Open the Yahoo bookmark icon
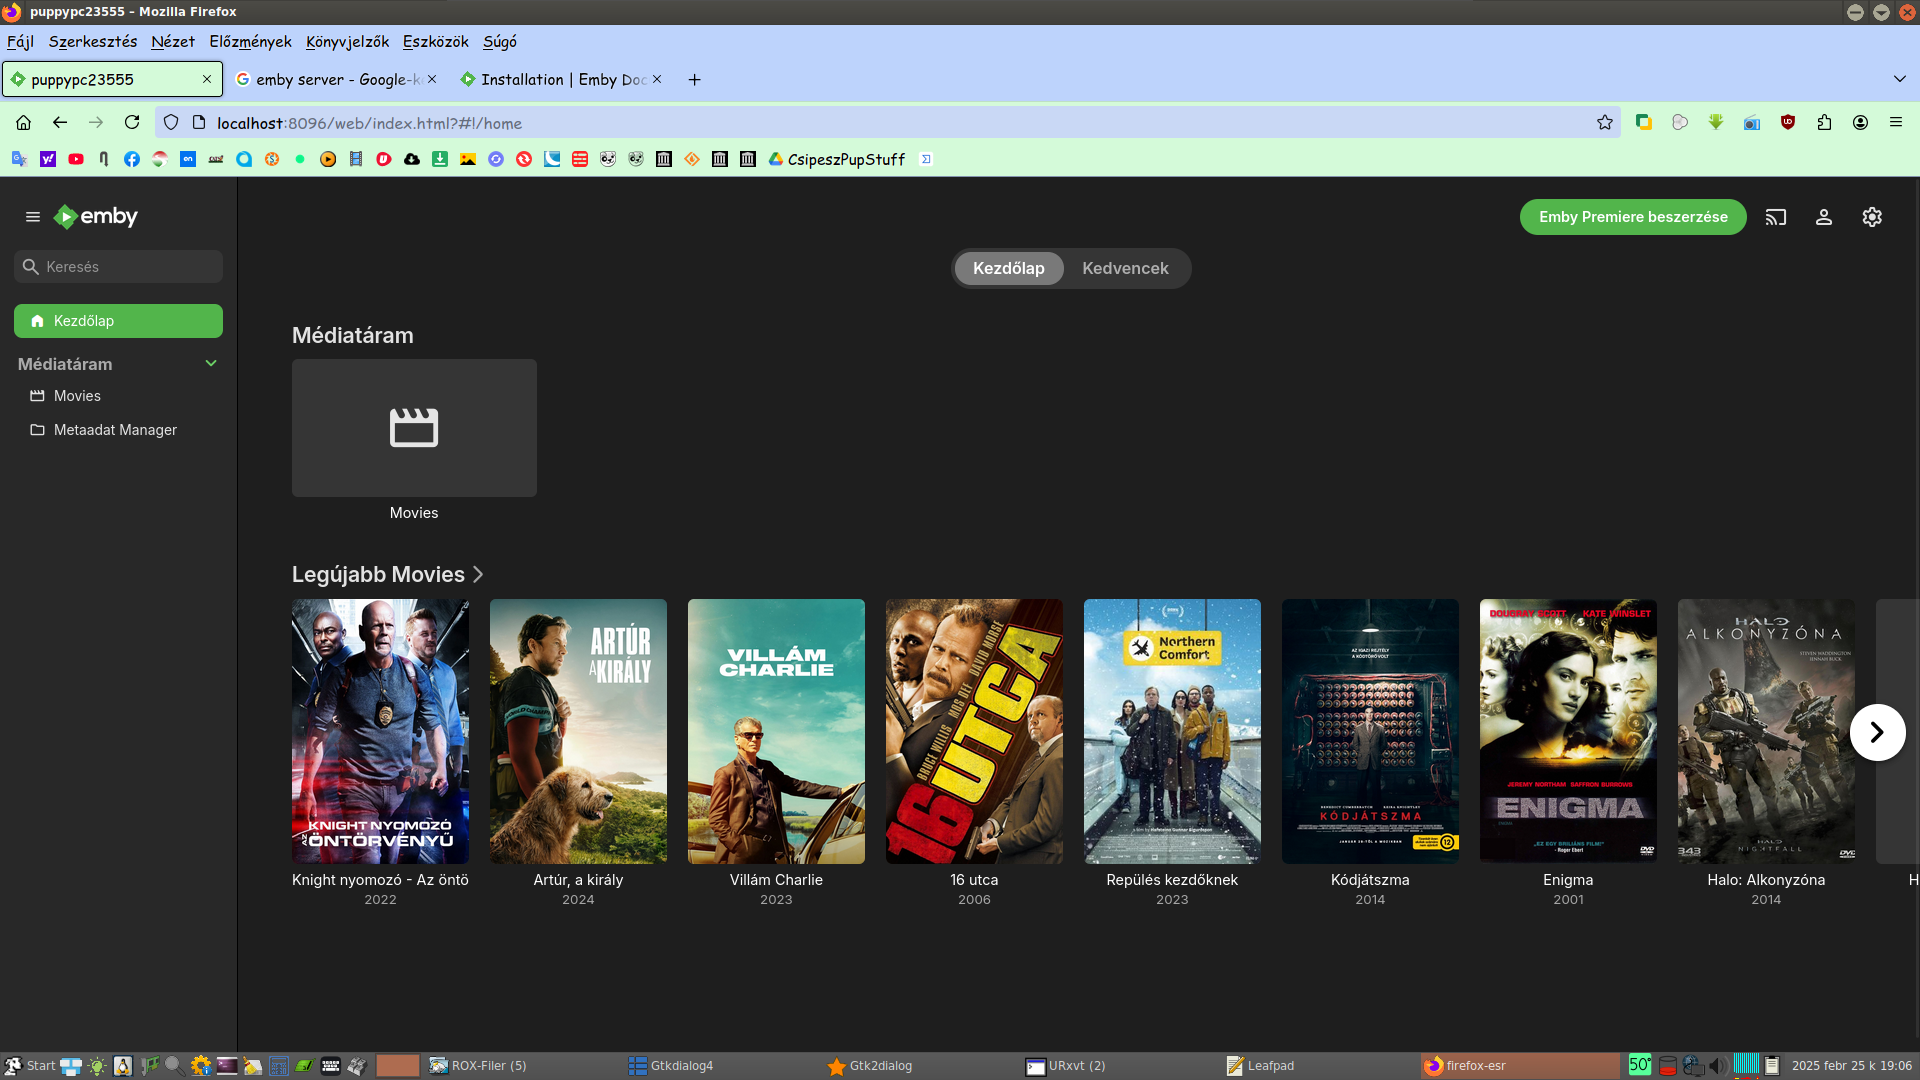 (48, 159)
